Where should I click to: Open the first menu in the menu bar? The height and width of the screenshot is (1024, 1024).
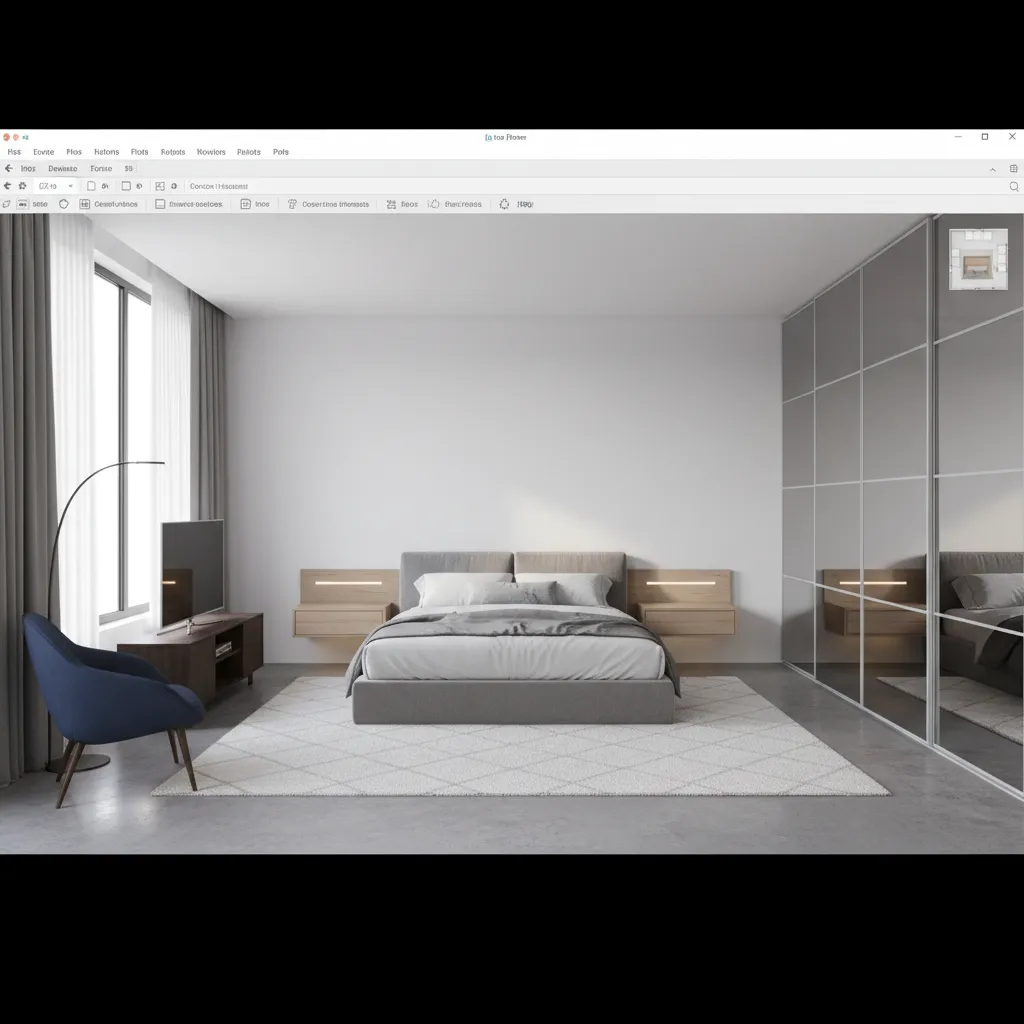pos(14,151)
